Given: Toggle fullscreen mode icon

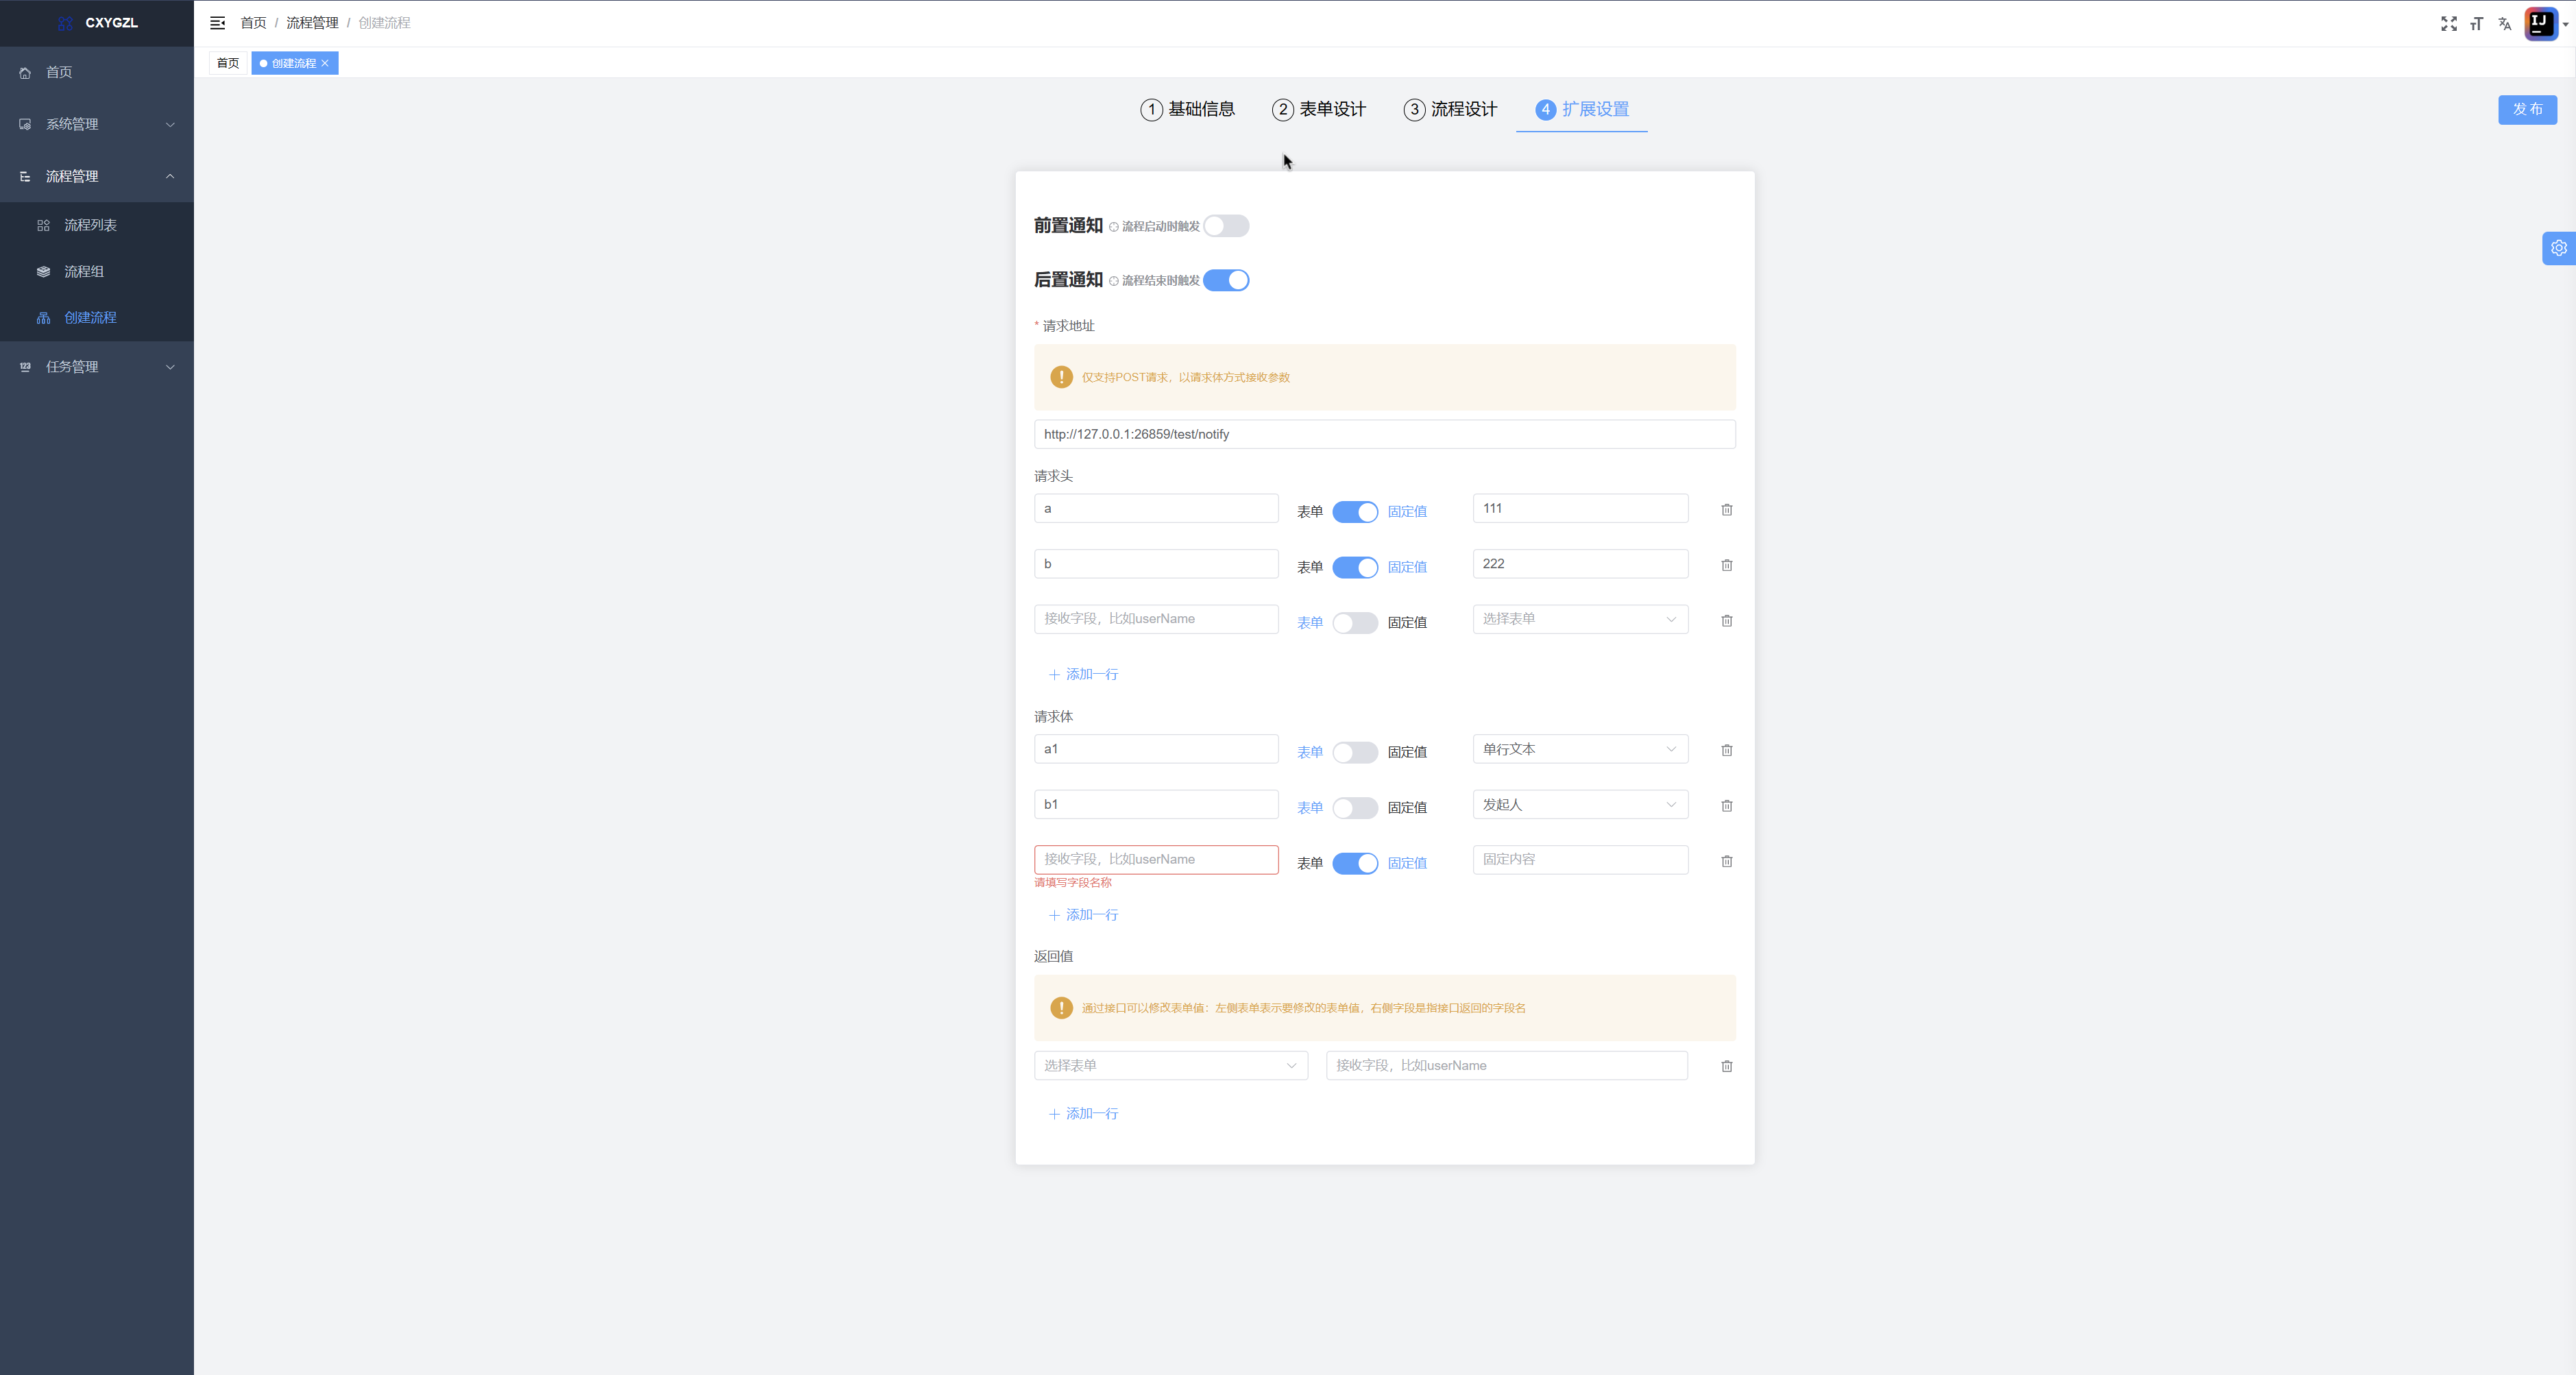Looking at the screenshot, I should 2449,23.
